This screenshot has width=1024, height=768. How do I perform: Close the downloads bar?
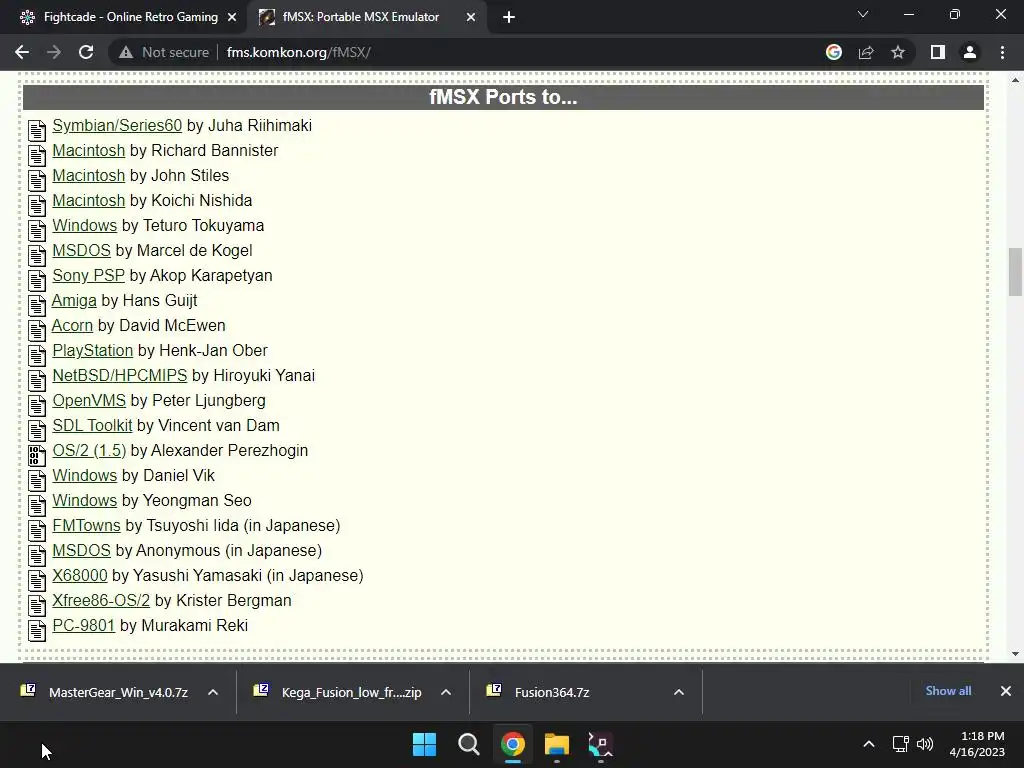coord(1006,691)
